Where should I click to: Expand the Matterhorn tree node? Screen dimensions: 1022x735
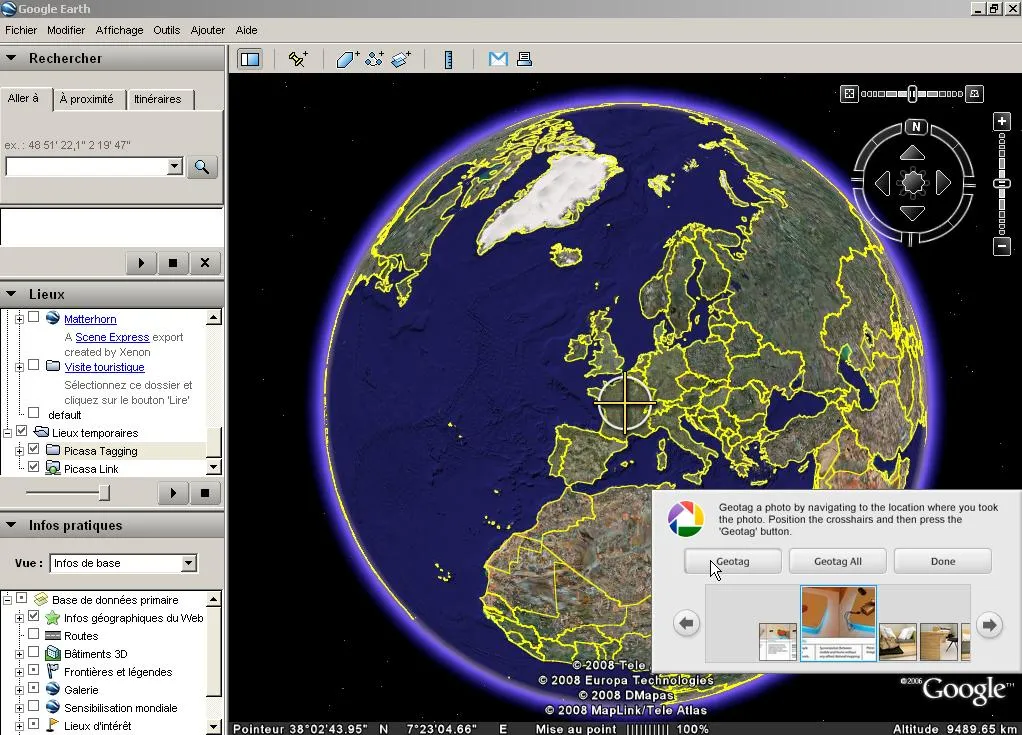point(19,319)
